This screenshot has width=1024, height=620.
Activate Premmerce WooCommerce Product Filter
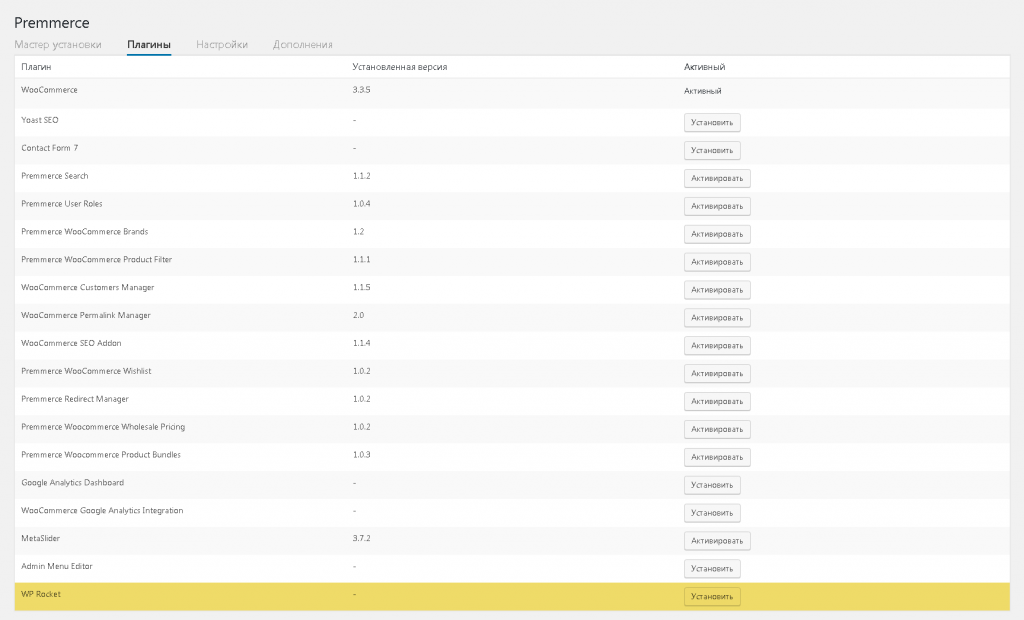coord(717,262)
